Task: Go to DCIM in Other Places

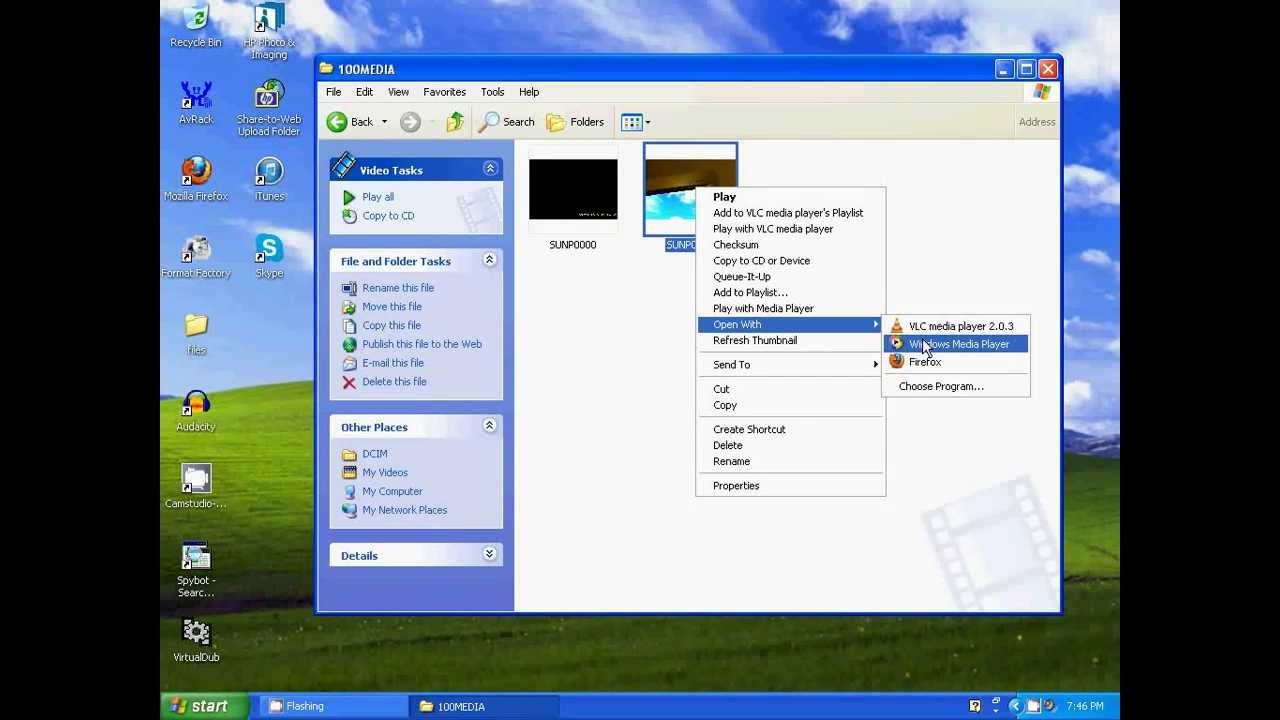Action: [x=374, y=454]
